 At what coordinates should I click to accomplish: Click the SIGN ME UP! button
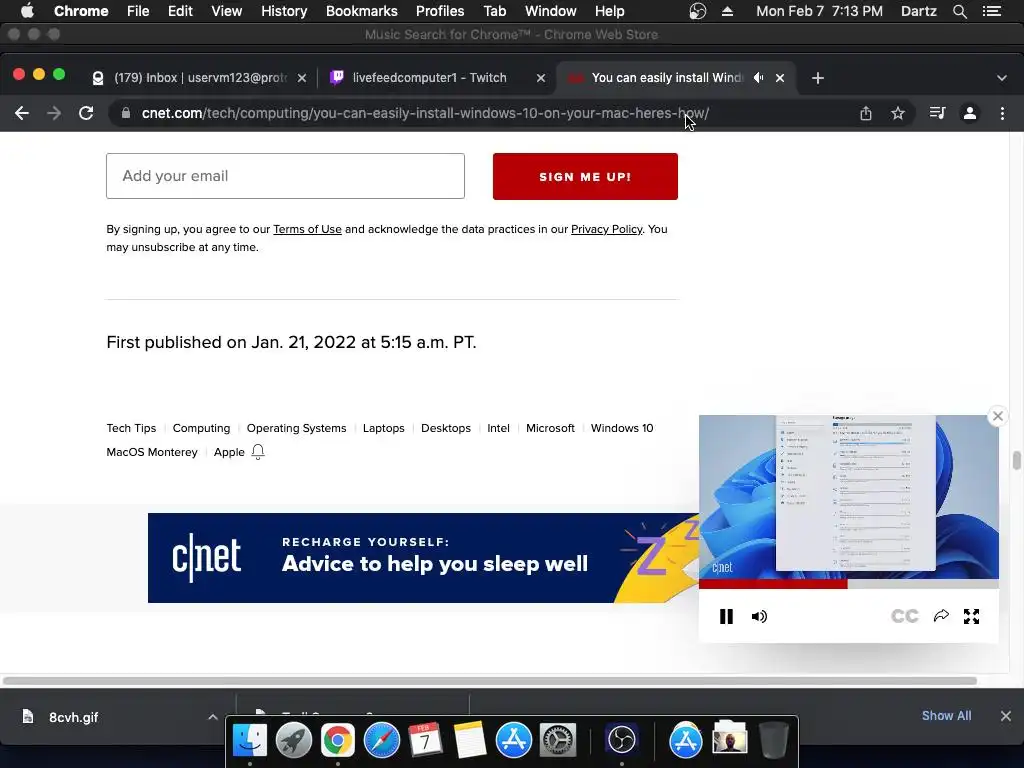coord(585,176)
